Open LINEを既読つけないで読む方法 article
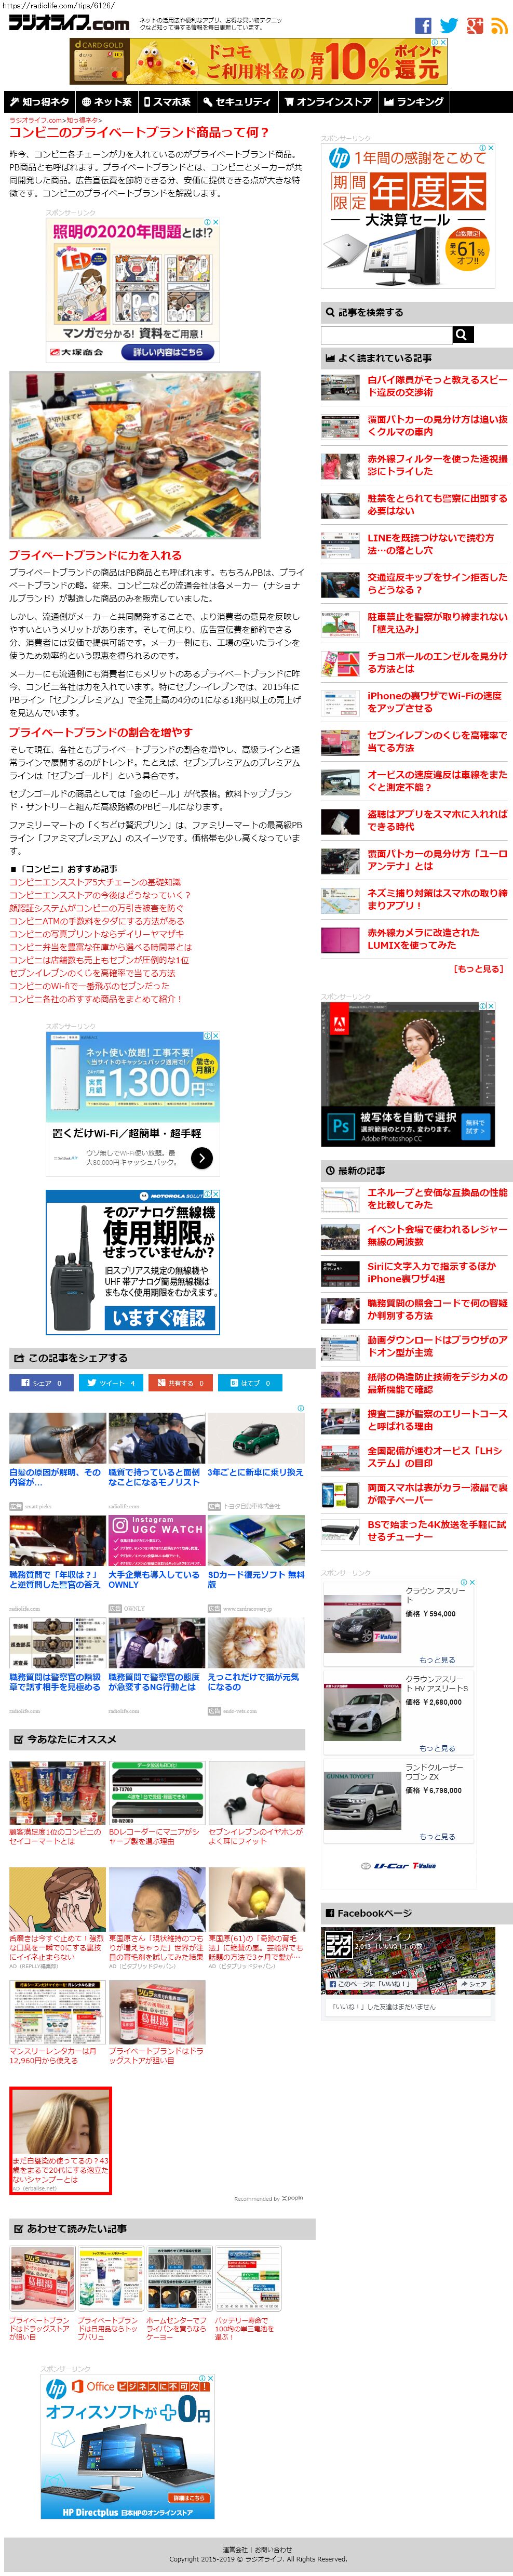Screen dimensions: 513x2576 pyautogui.click(x=430, y=543)
